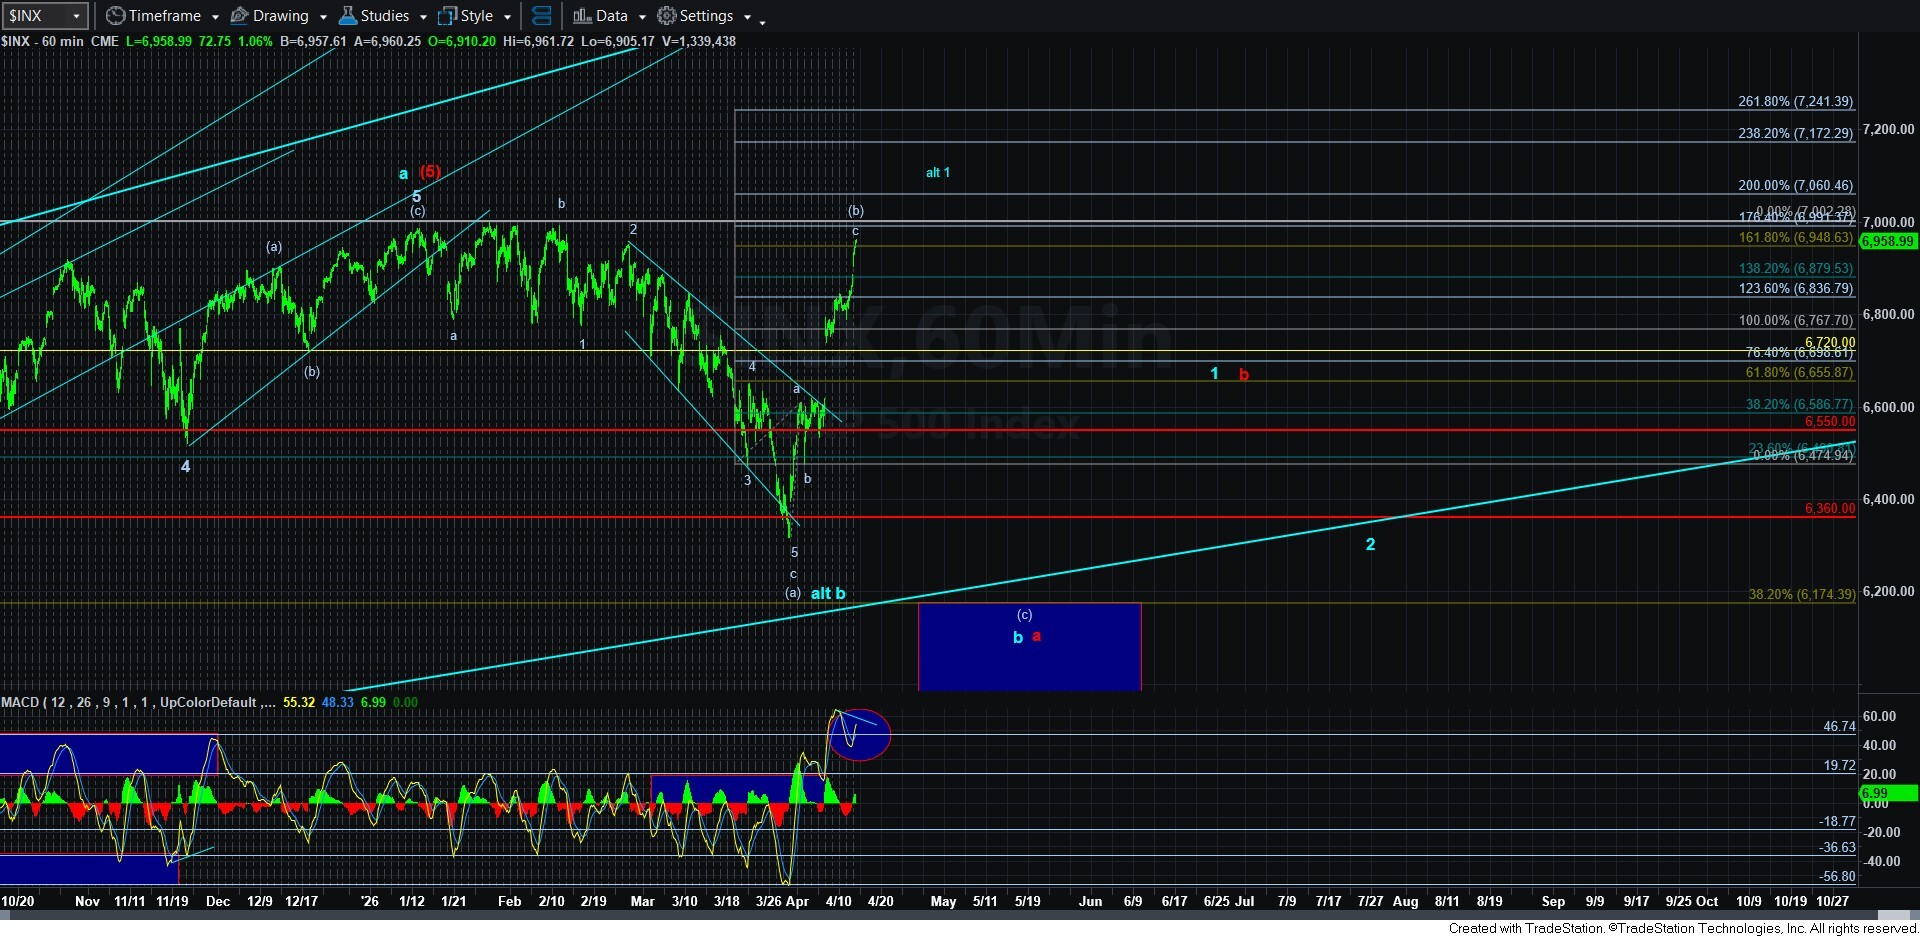Click the green 6,958.99 current price tag
This screenshot has height=936, width=1920.
click(x=1887, y=241)
